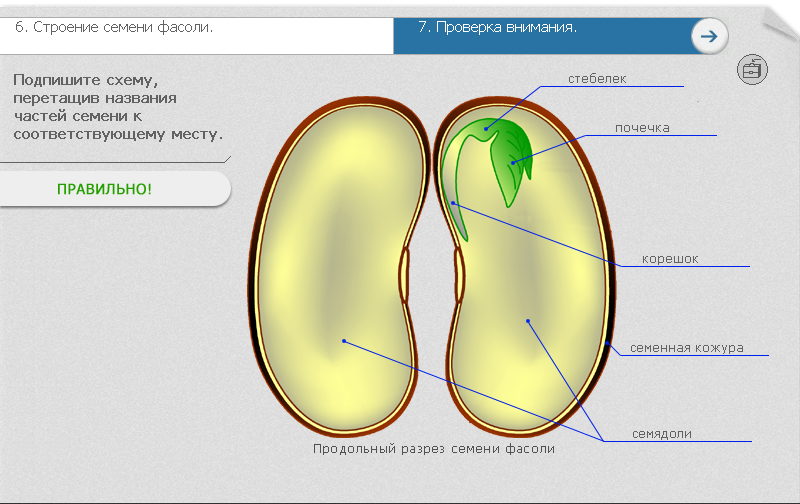Click the next arrow button
Screen dimensions: 800x504
click(709, 36)
